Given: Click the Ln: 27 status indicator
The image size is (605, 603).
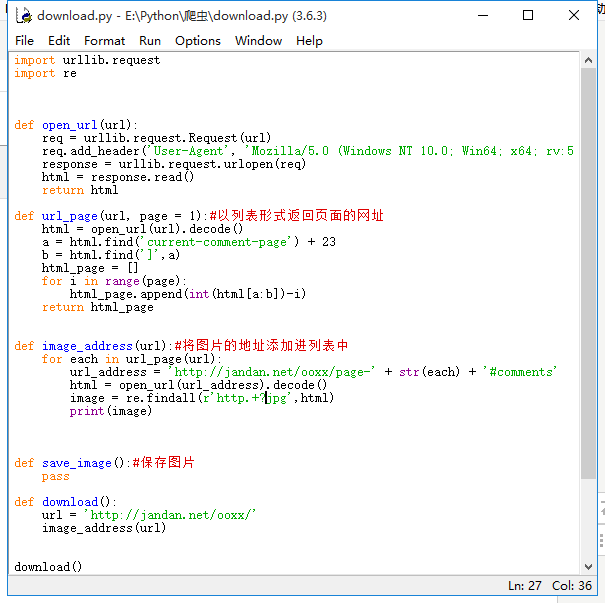Looking at the screenshot, I should [528, 586].
